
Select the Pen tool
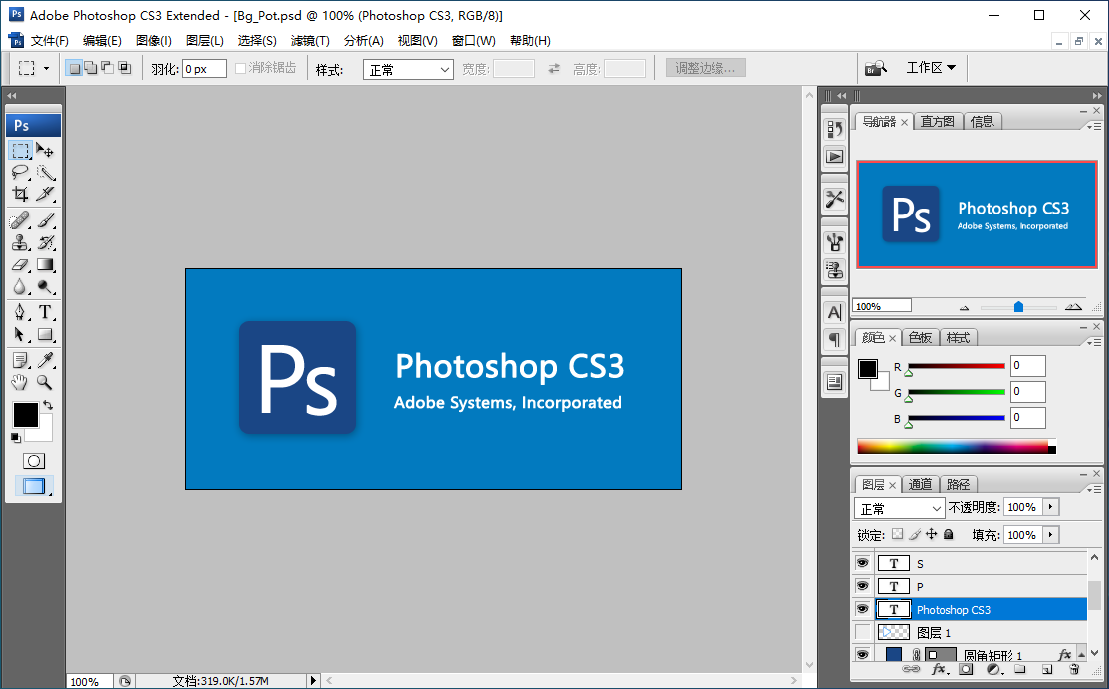(18, 311)
